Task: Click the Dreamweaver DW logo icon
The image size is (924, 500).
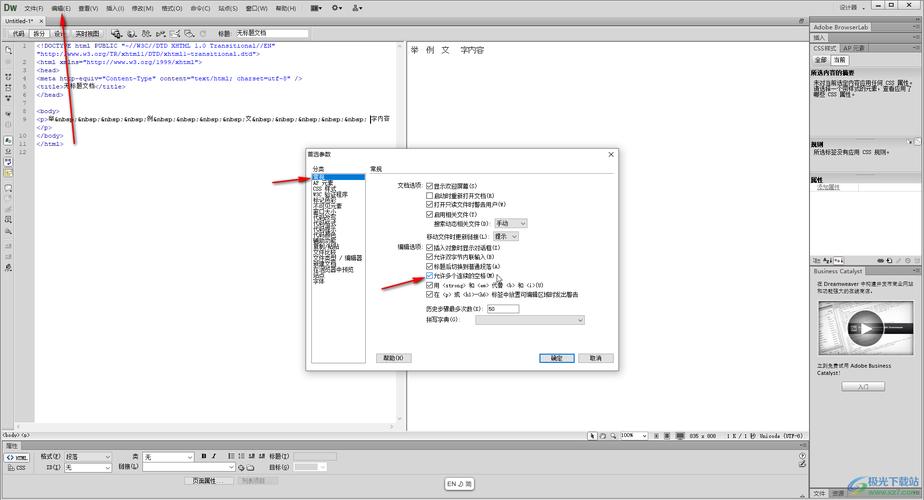Action: [x=11, y=7]
